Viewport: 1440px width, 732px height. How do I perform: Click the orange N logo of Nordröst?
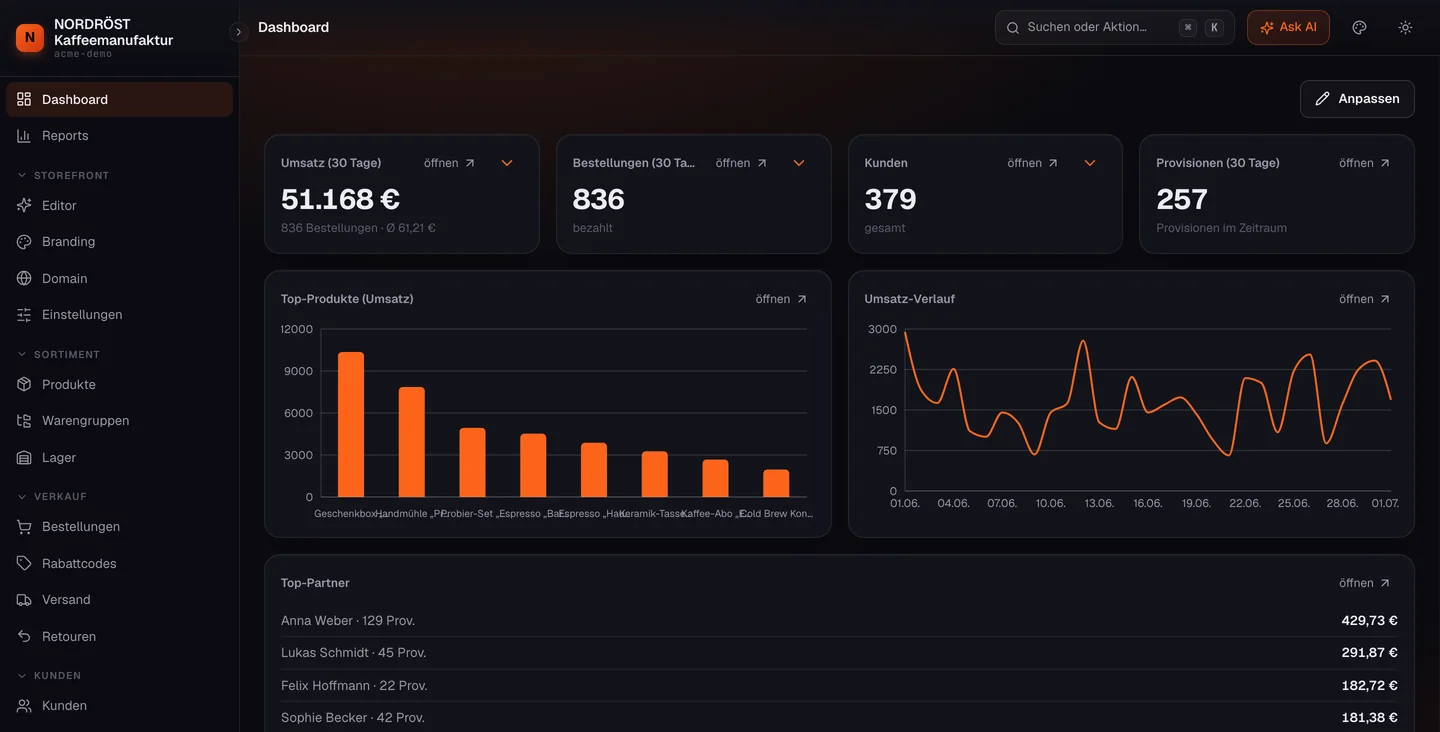pyautogui.click(x=30, y=37)
